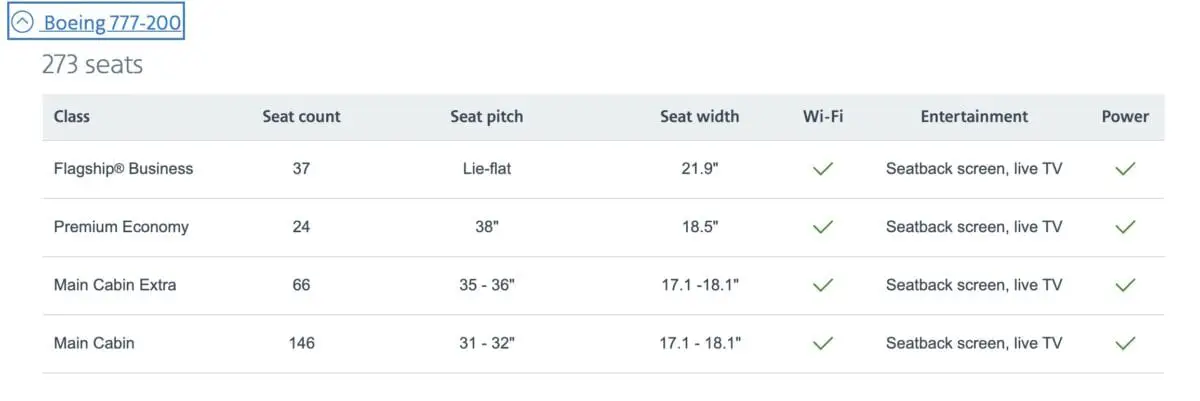
Task: Click Wi-Fi checkmark for Main Cabin Extra
Action: 823,285
